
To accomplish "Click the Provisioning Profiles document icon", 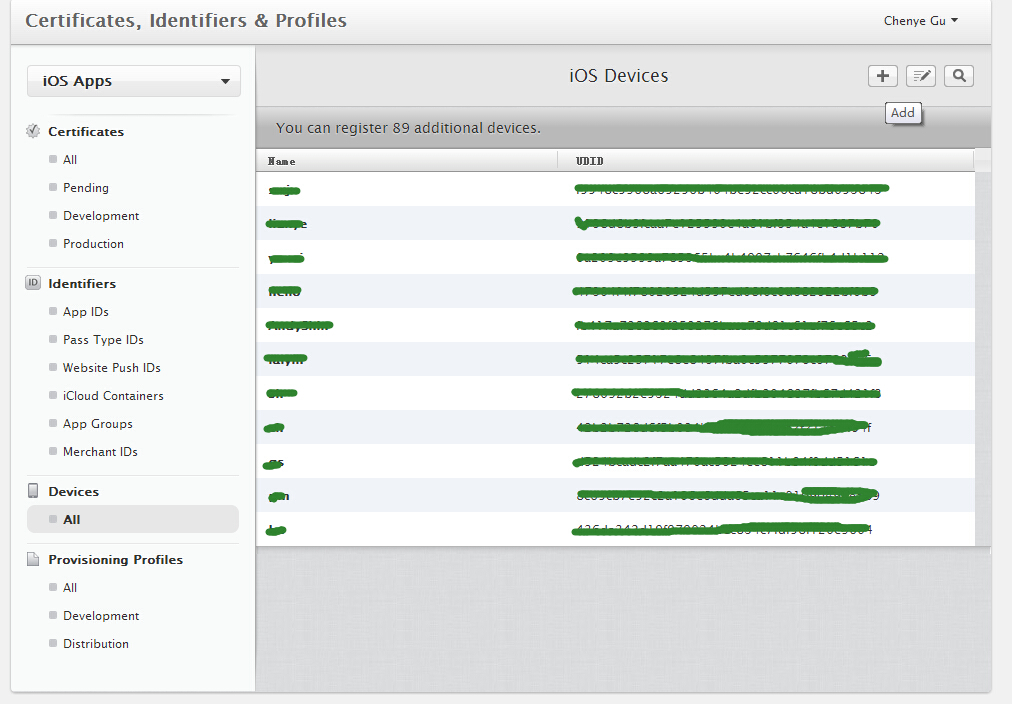I will (x=33, y=559).
